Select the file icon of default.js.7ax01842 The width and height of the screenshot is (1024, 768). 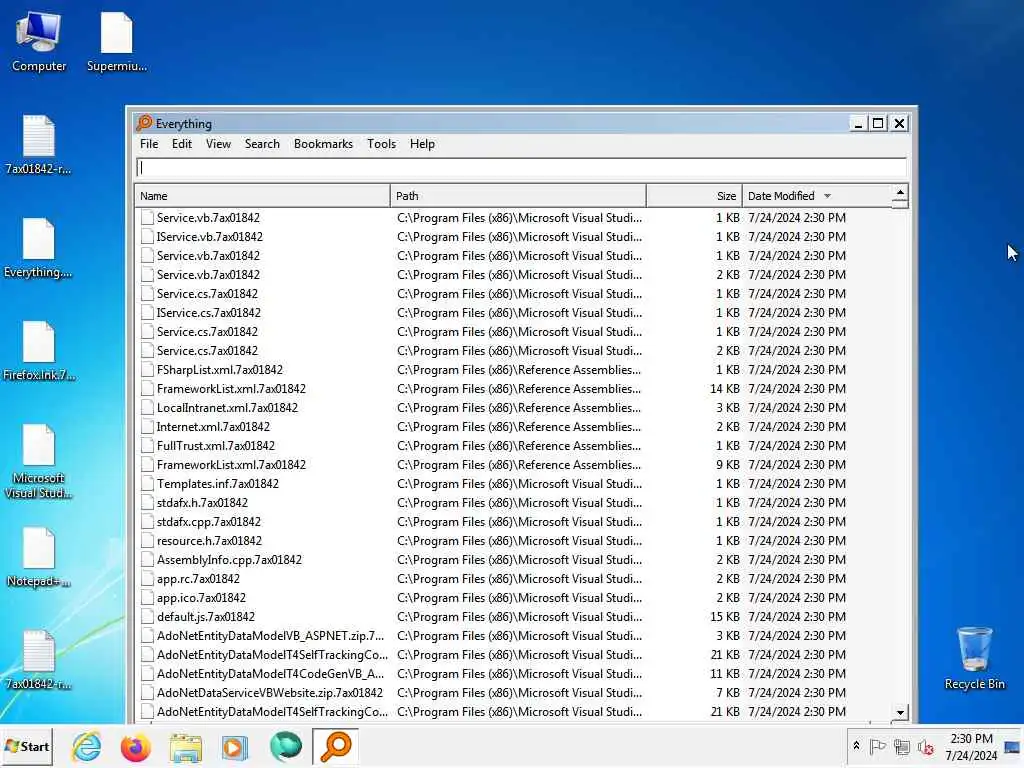click(148, 616)
